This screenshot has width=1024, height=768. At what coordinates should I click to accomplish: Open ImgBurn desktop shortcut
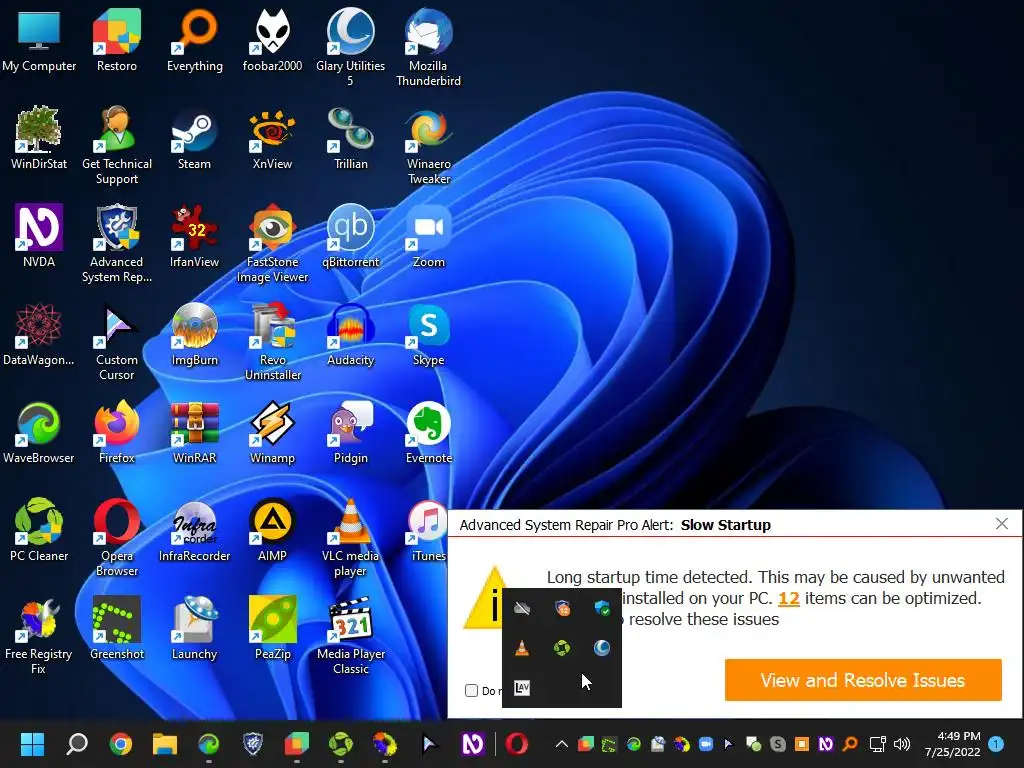point(195,333)
